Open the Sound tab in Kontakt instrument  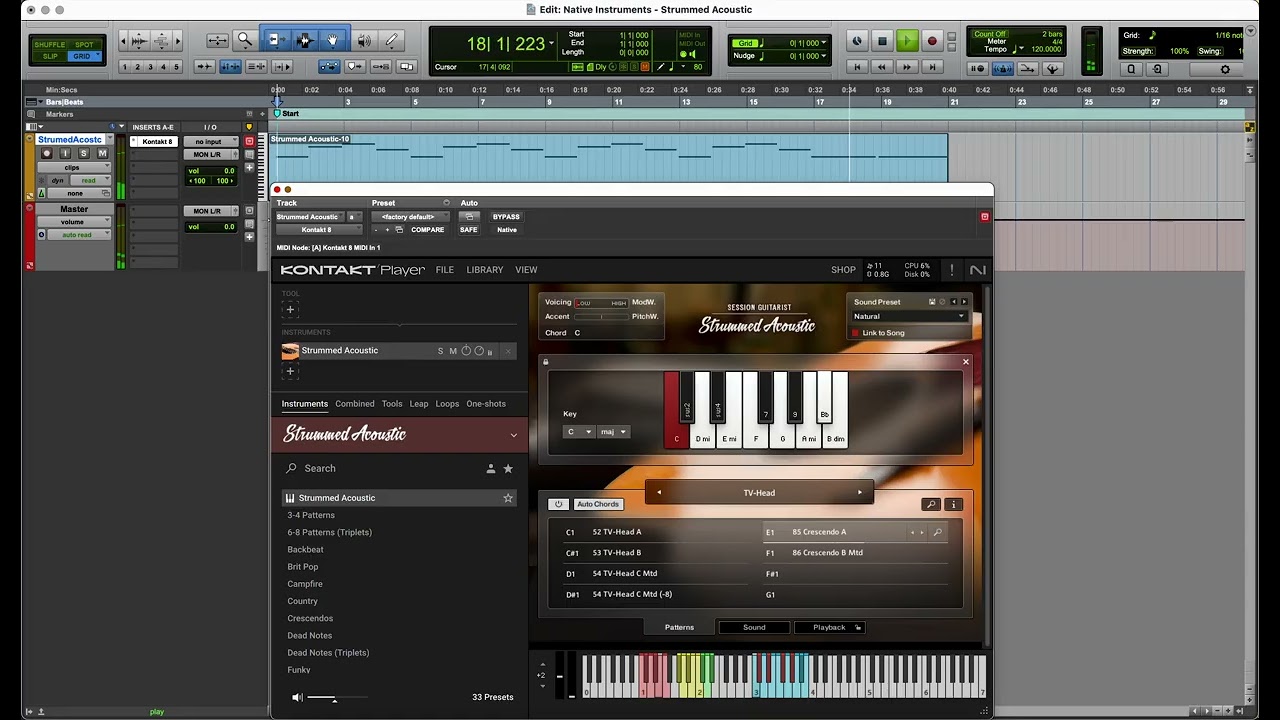[x=754, y=628]
